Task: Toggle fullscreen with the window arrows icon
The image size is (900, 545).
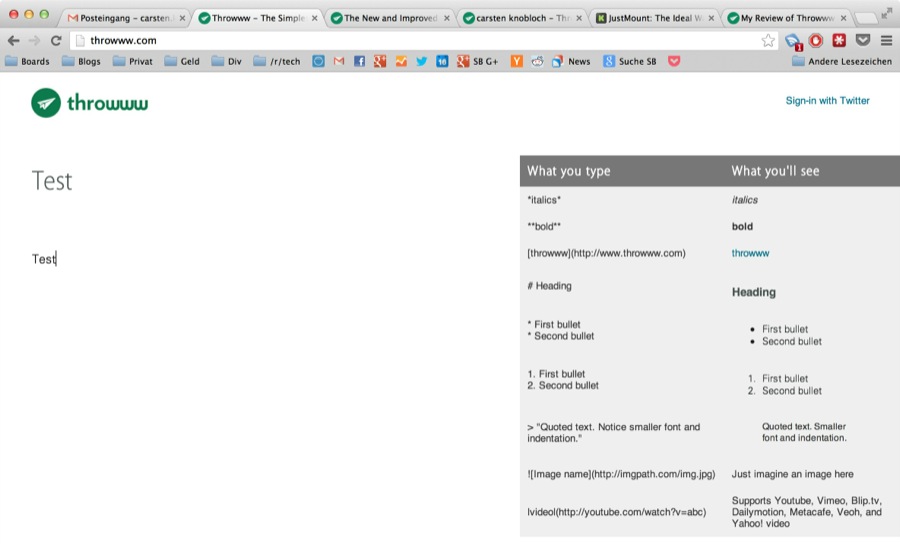Action: pos(887,13)
